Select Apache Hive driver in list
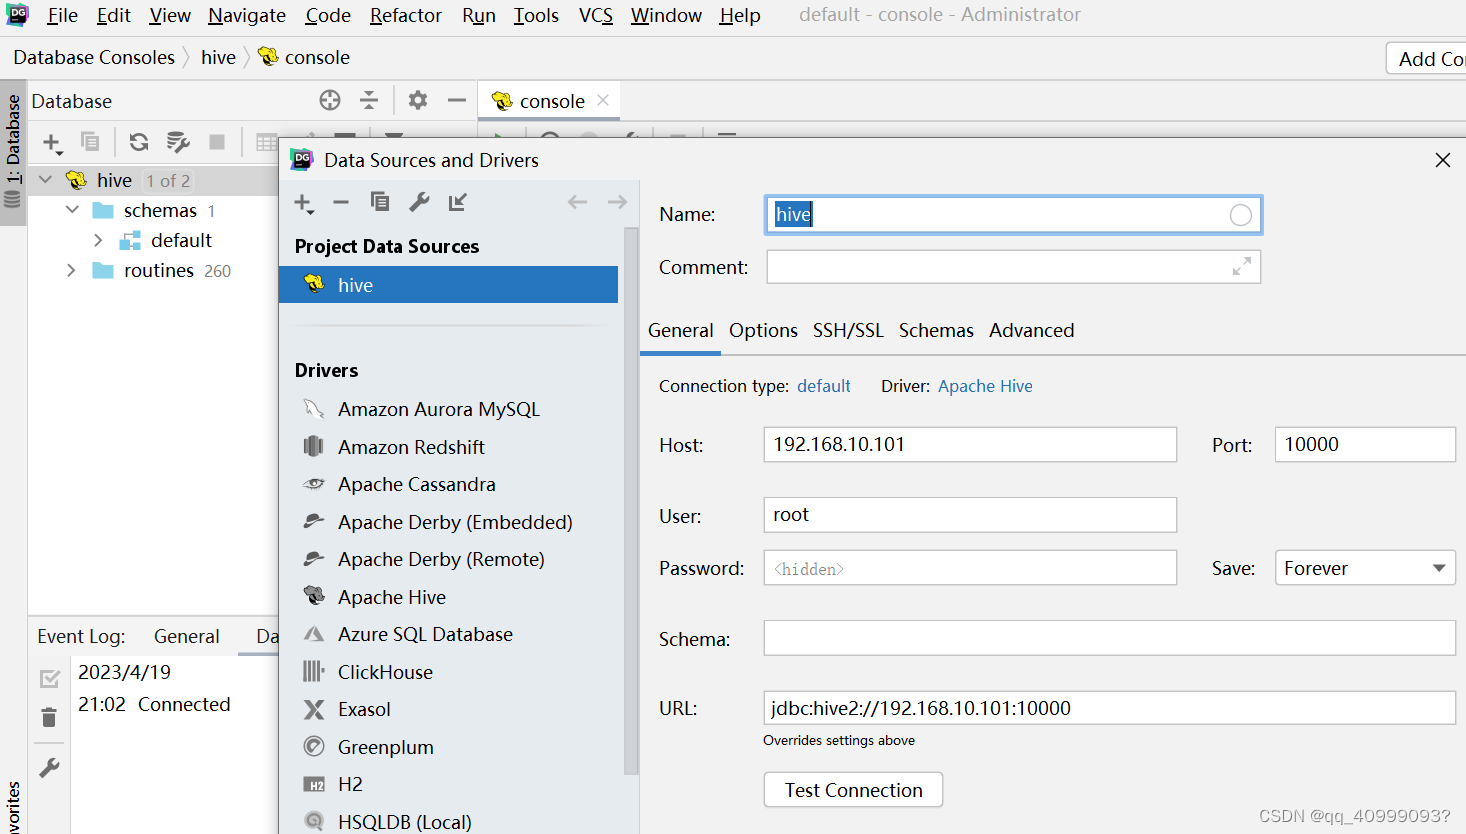 391,597
